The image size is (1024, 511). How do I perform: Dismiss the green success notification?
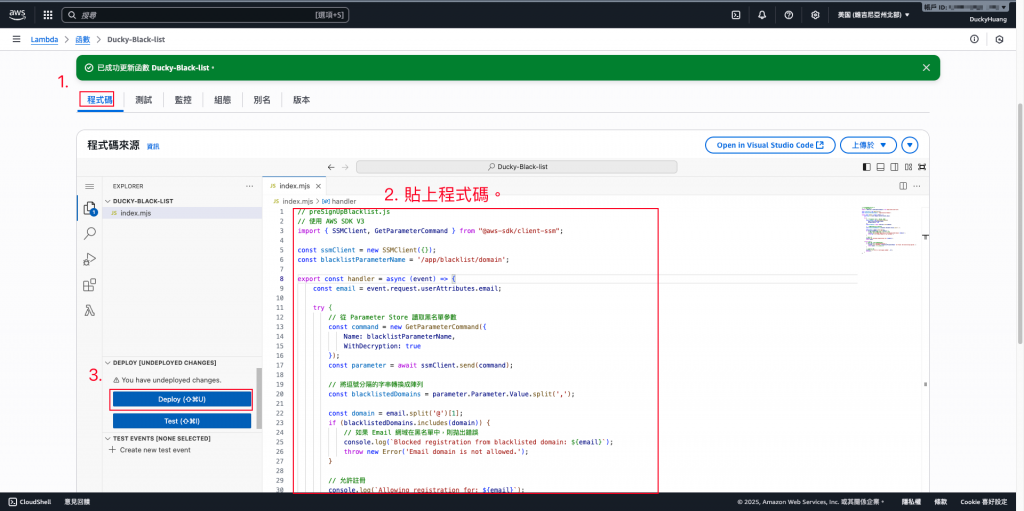(x=926, y=67)
